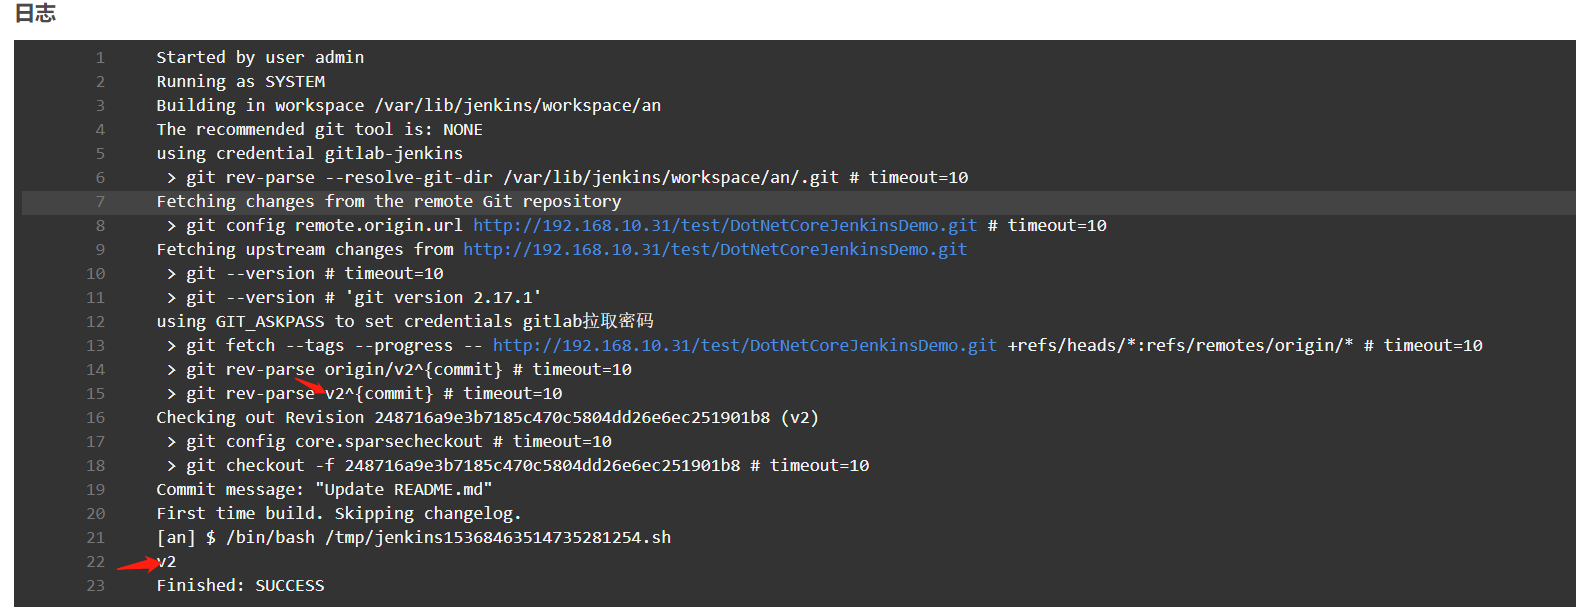
Task: Click the "git checkout -f" command line
Action: [527, 466]
